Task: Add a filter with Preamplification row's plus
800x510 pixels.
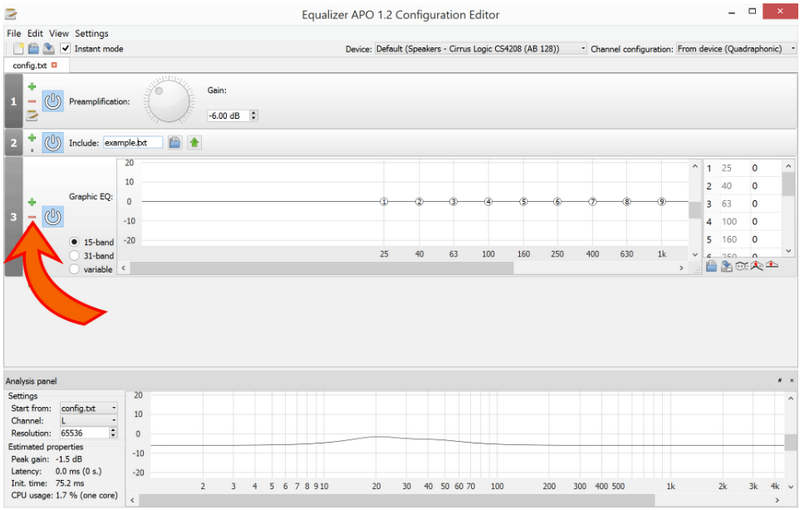Action: pyautogui.click(x=32, y=87)
